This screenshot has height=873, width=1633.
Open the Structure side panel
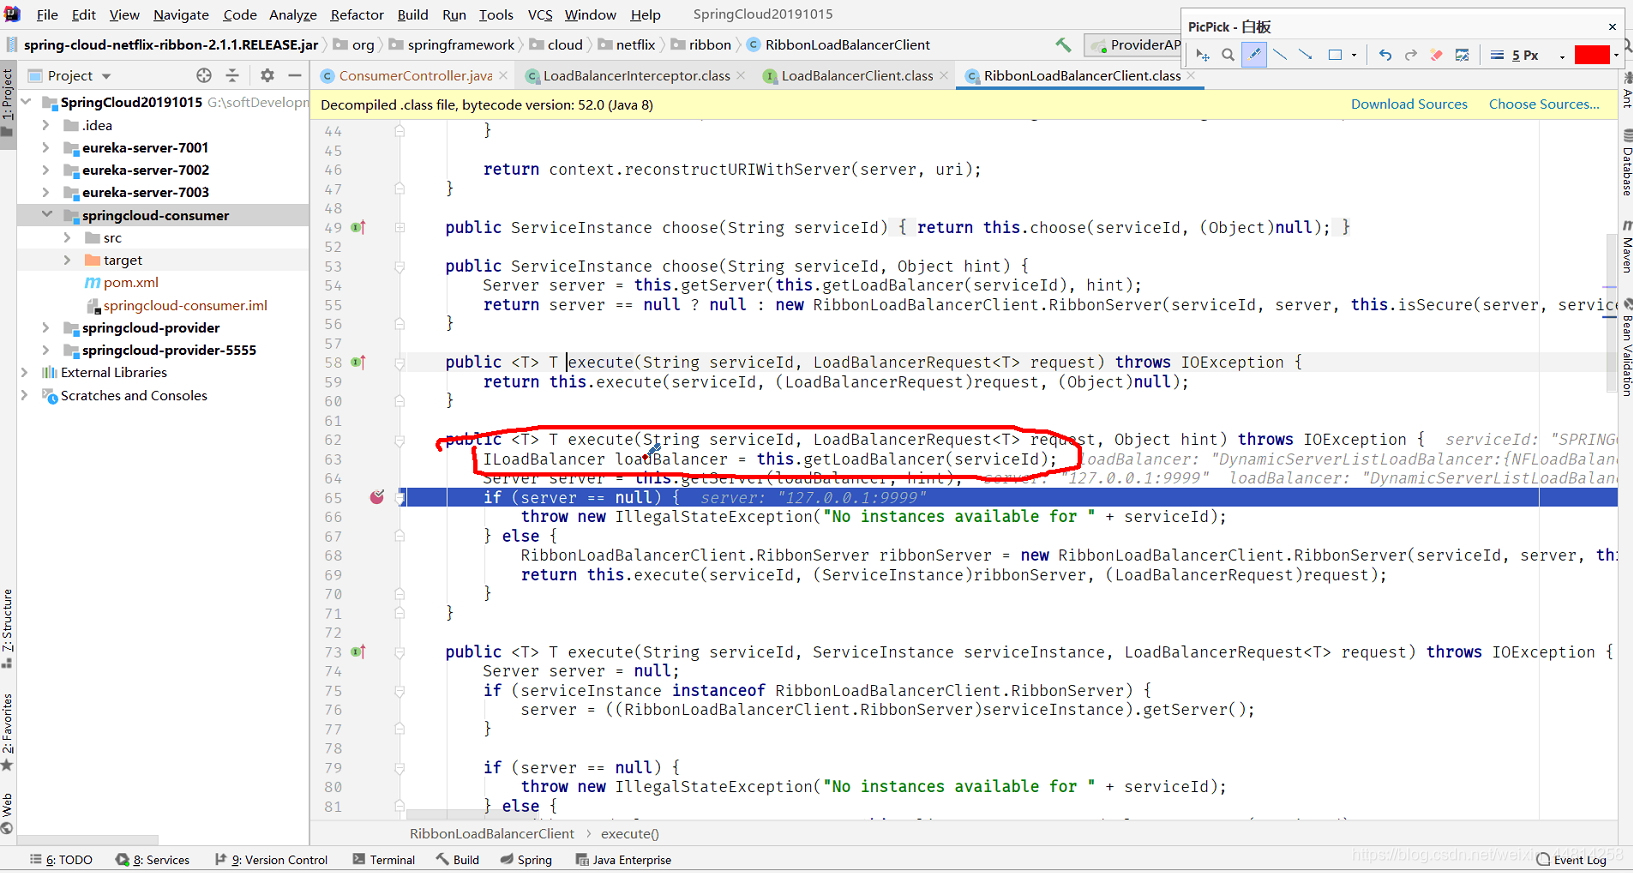tap(8, 629)
